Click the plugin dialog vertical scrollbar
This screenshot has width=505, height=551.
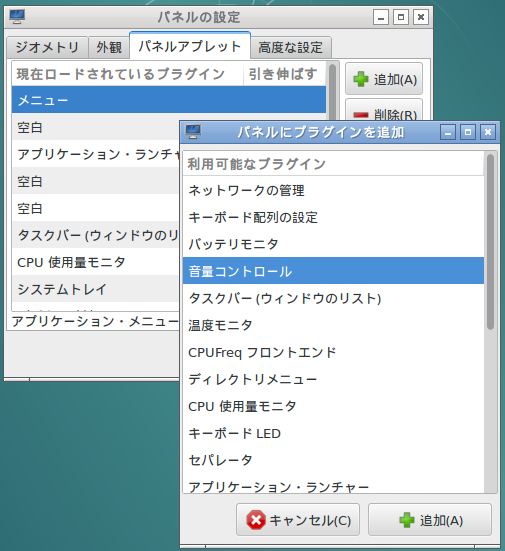click(490, 242)
